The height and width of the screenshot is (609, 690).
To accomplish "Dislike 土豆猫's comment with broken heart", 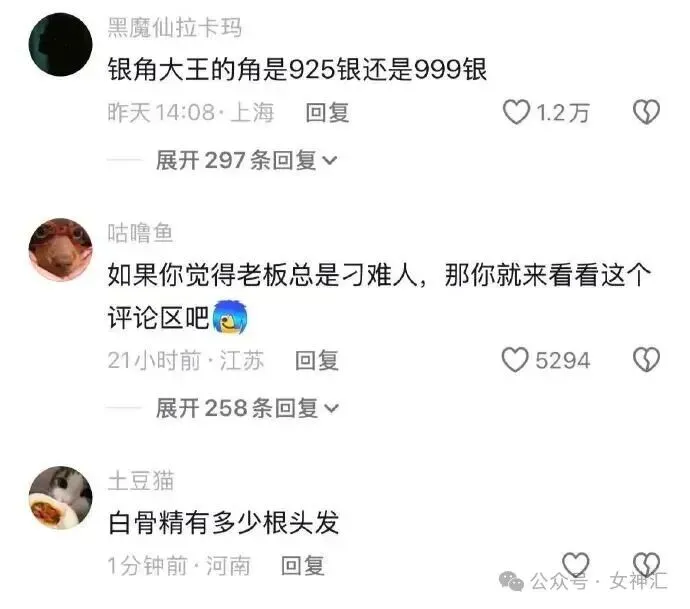I will coord(646,564).
